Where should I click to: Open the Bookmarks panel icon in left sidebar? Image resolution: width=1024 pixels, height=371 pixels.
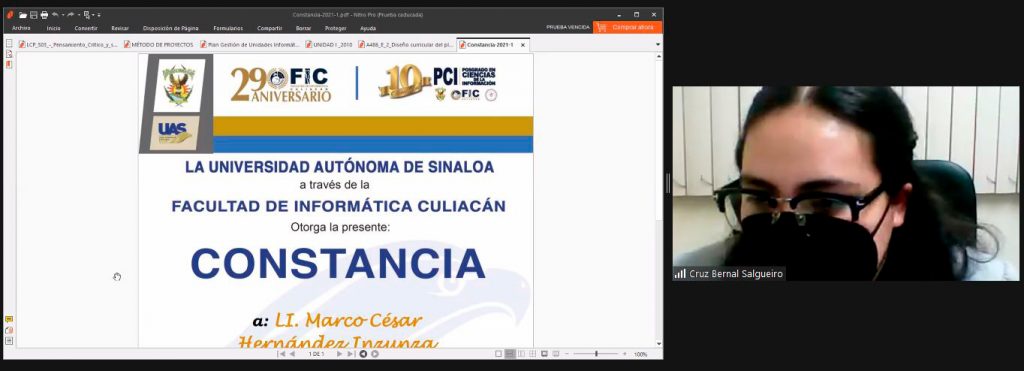(9, 54)
